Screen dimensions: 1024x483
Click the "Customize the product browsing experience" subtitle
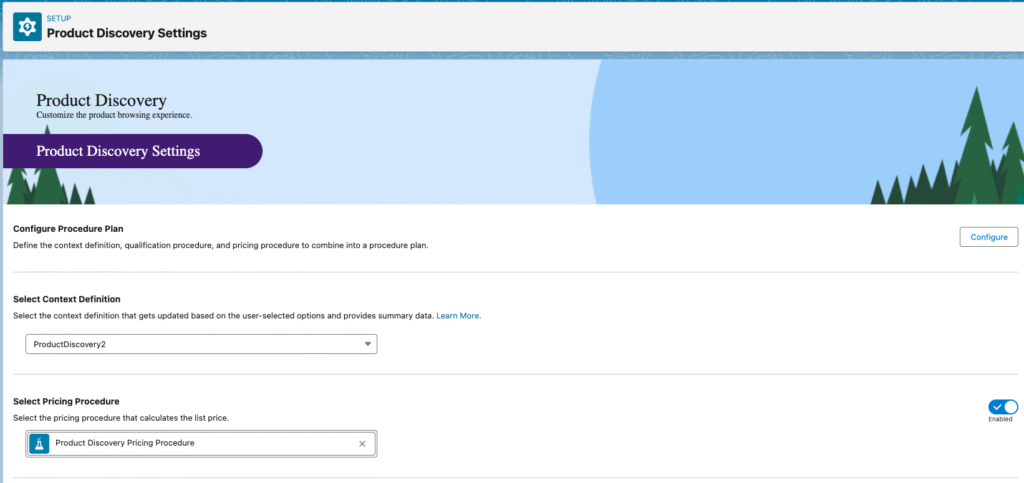coord(114,115)
